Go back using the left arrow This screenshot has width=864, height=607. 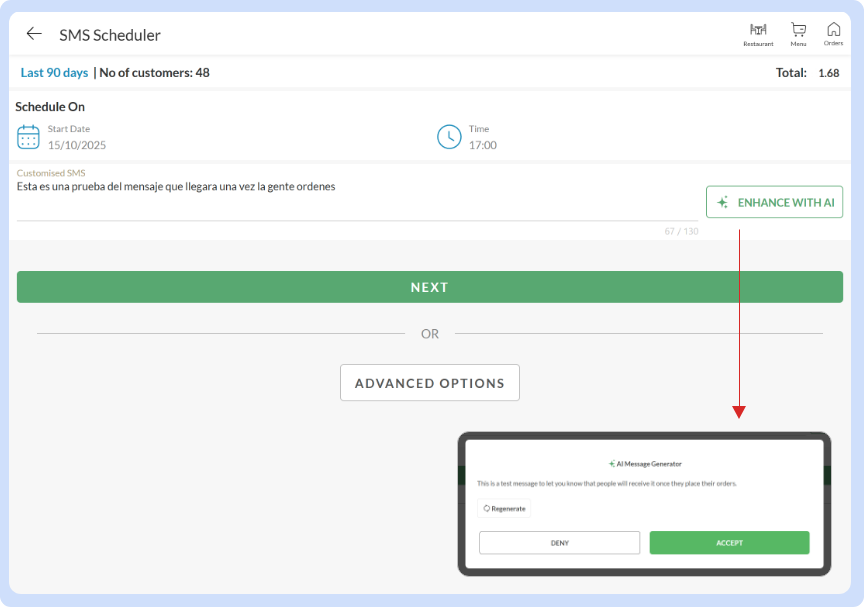coord(34,34)
